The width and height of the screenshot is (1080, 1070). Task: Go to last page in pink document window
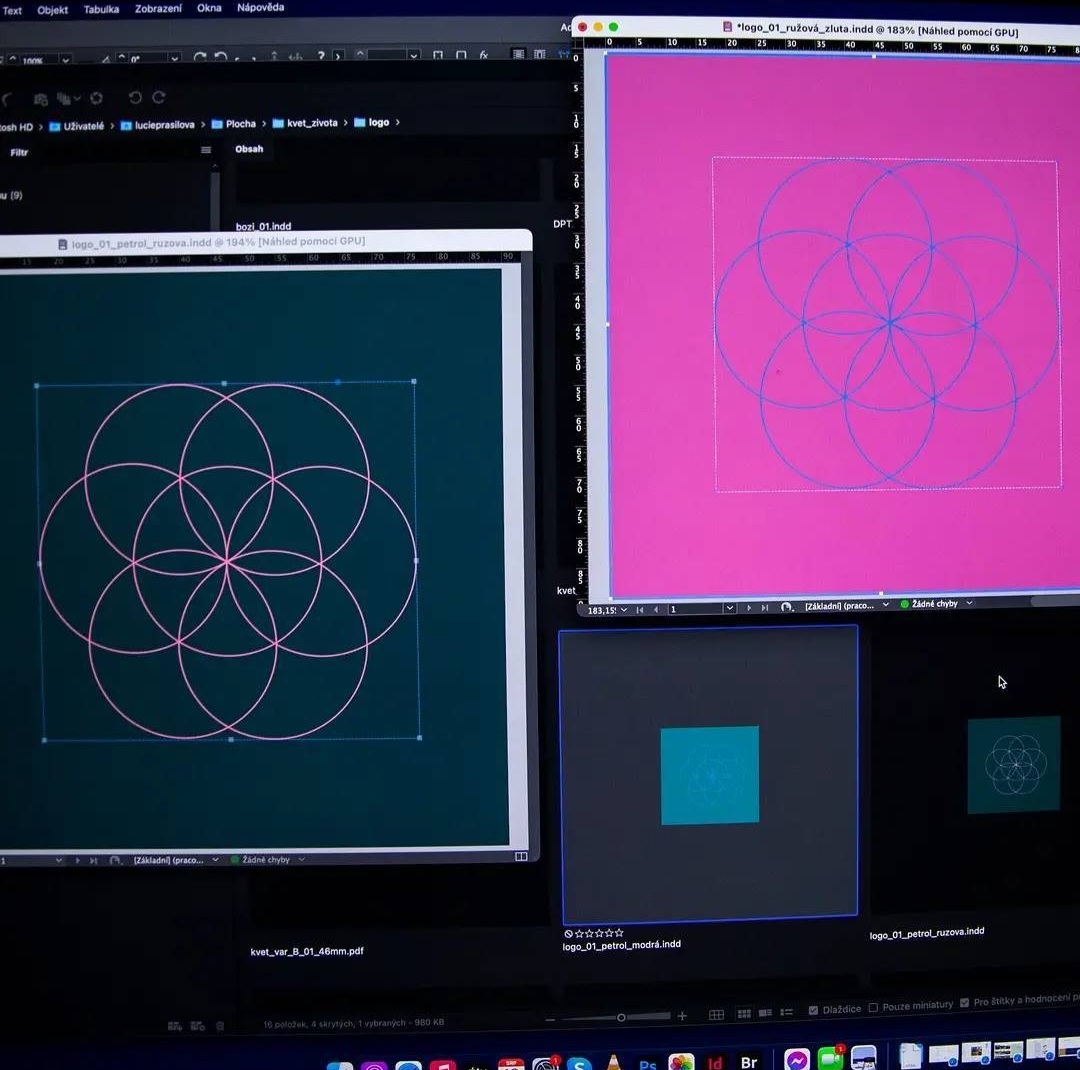(765, 608)
